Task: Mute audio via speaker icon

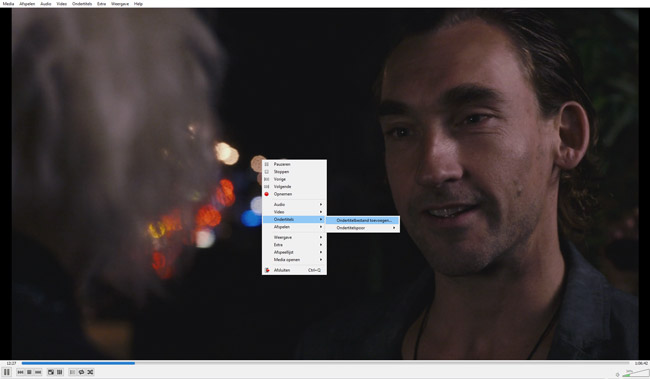Action: click(617, 374)
